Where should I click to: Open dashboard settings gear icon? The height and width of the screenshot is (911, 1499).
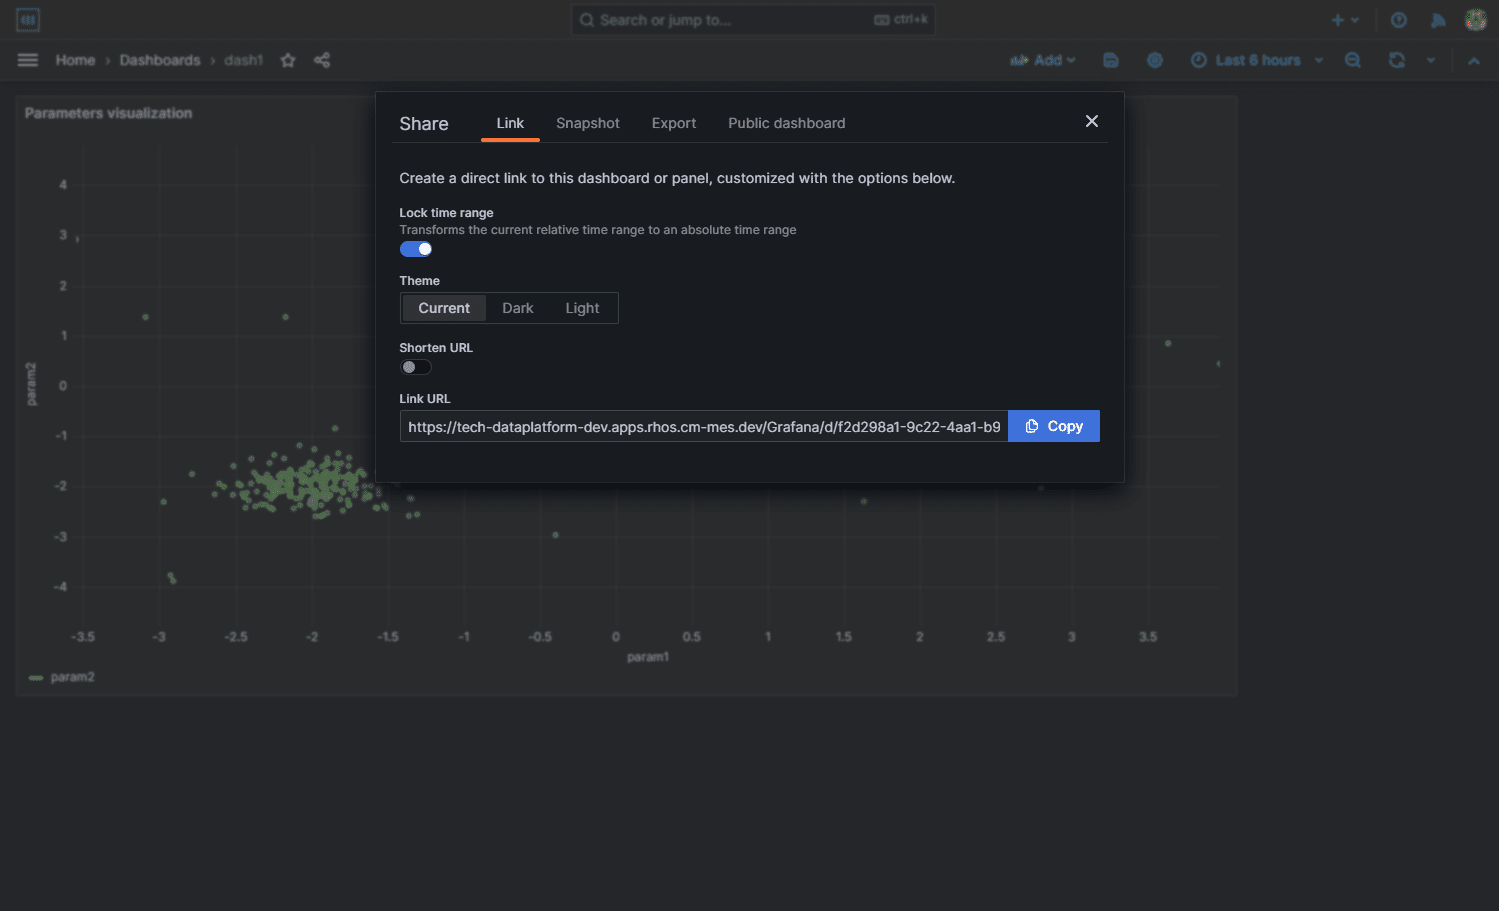coord(1155,60)
